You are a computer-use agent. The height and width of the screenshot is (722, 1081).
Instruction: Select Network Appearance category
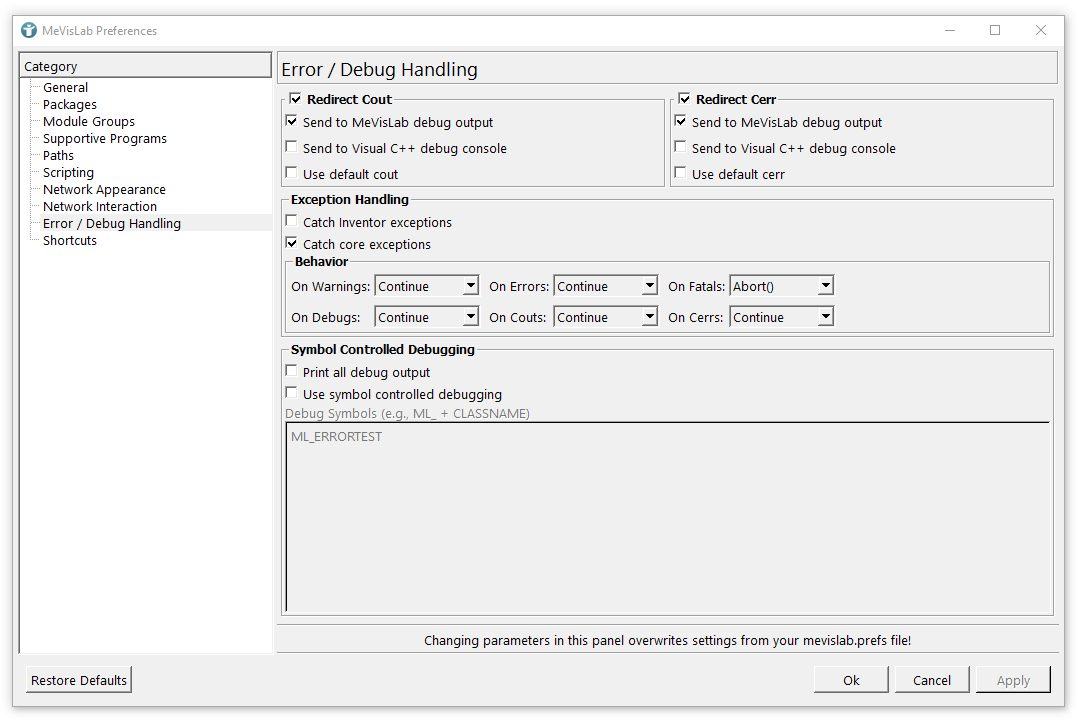coord(104,190)
